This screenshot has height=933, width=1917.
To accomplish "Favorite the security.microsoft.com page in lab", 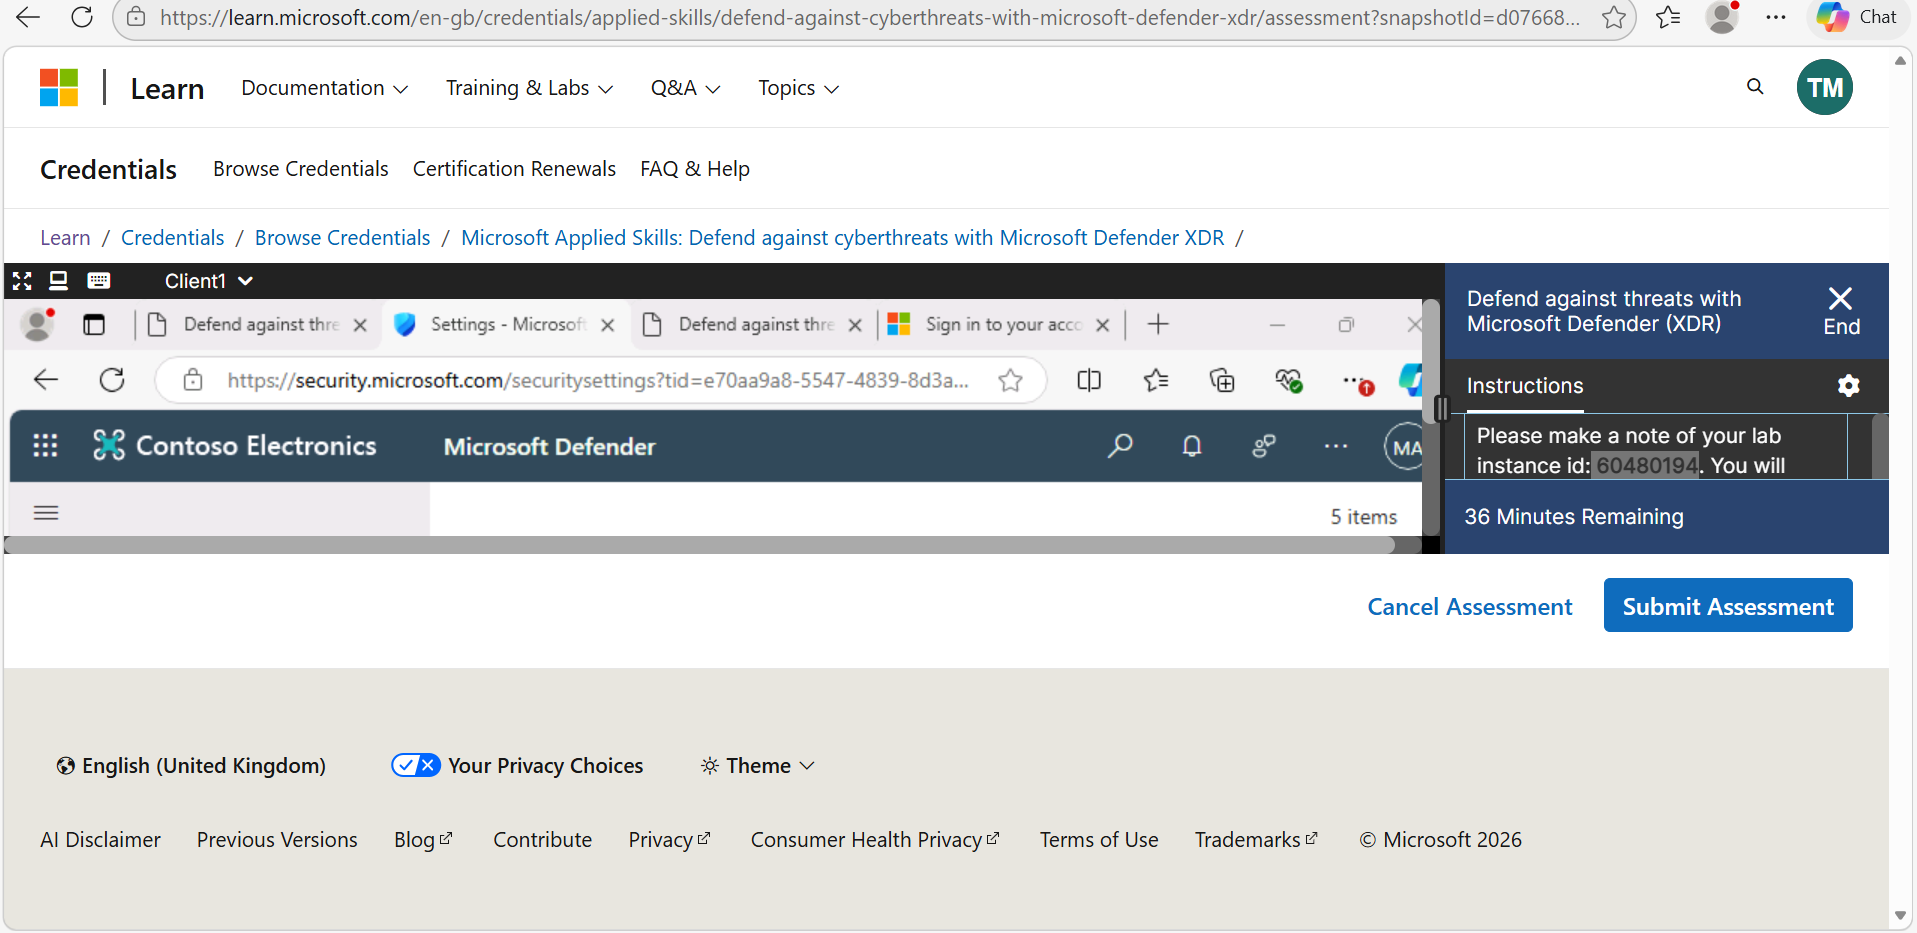I will tap(1011, 380).
